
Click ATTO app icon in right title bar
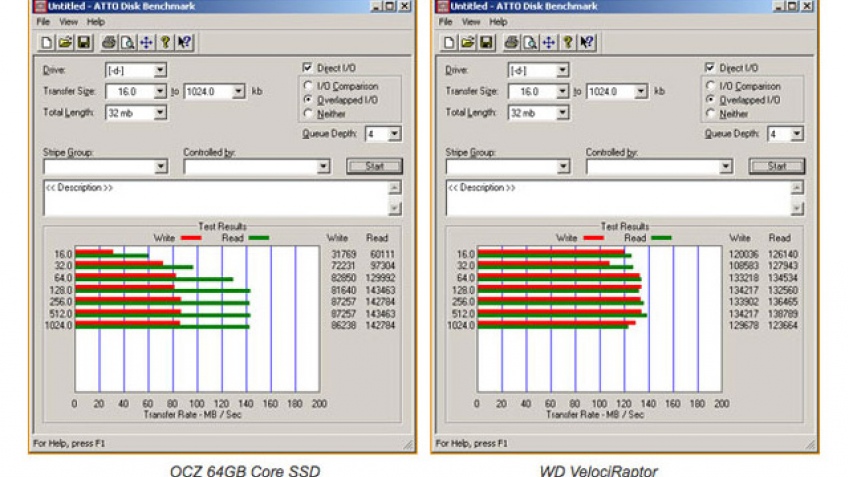(x=442, y=6)
